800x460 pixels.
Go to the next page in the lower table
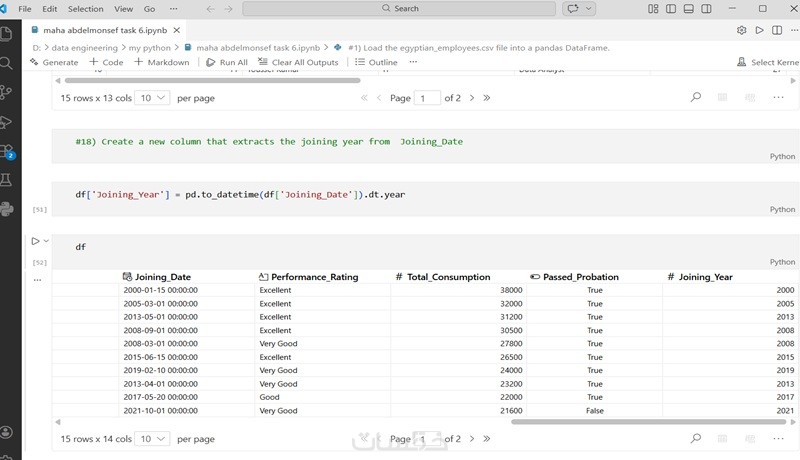[472, 439]
